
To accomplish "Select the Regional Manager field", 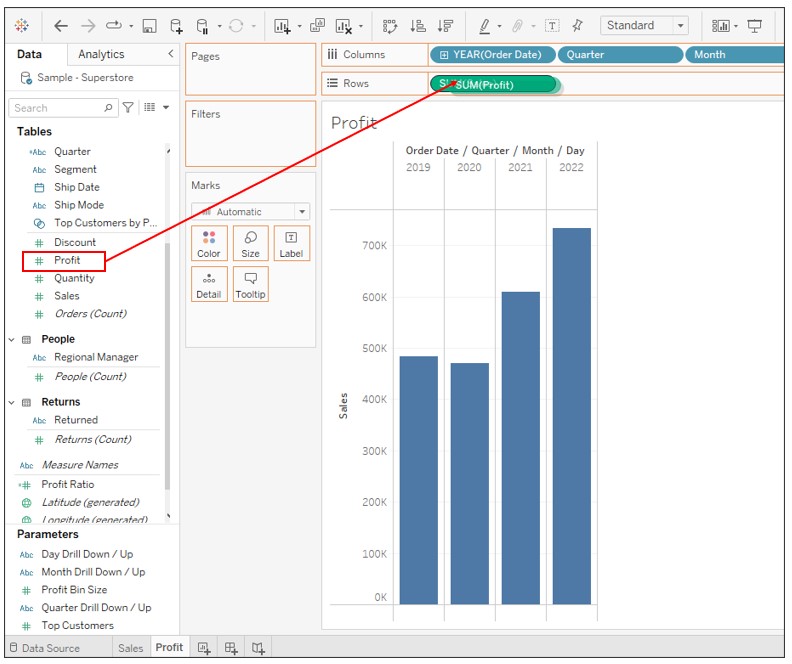I will (96, 357).
